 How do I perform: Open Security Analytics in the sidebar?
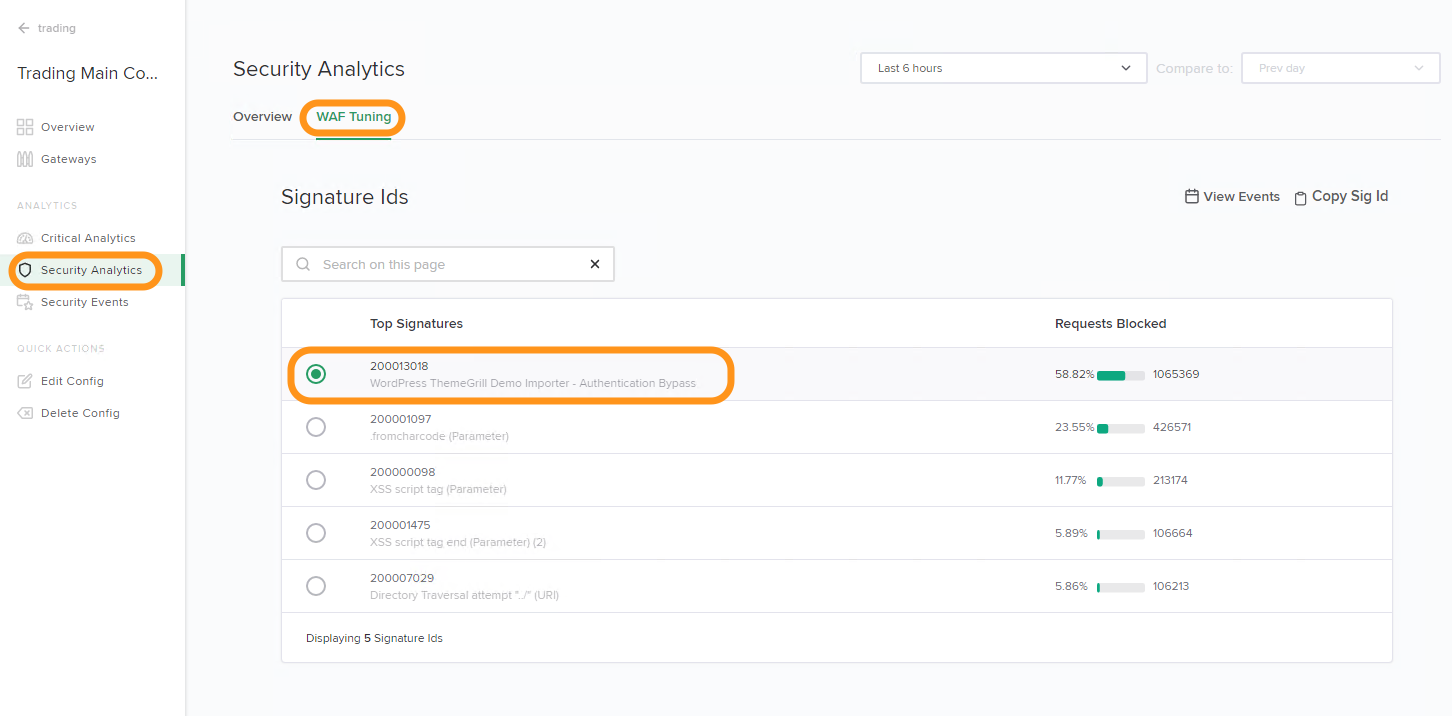click(92, 270)
